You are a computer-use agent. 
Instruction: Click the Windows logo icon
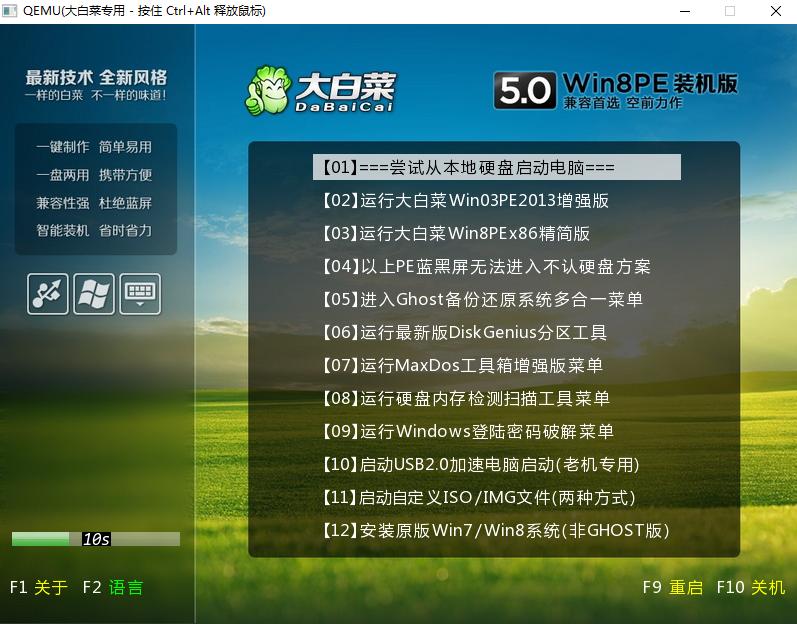point(94,294)
